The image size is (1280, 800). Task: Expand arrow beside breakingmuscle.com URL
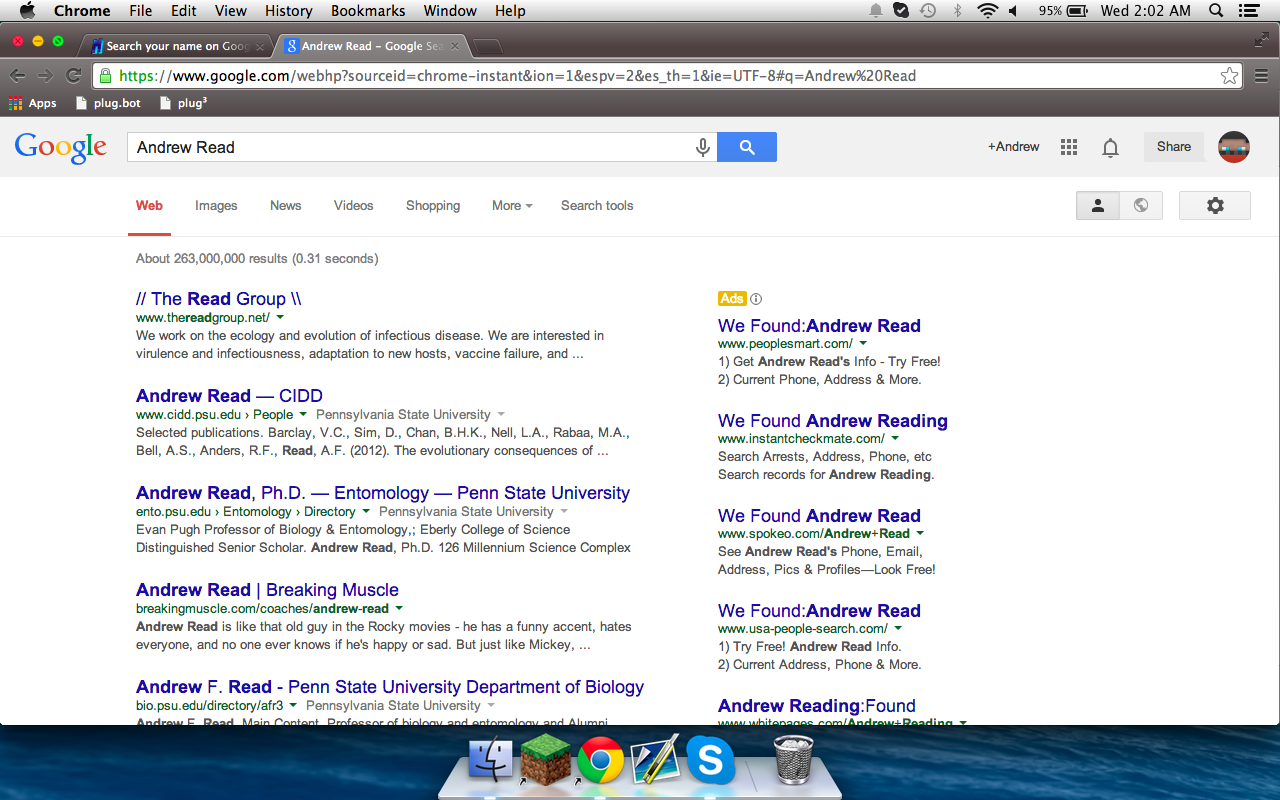coord(399,609)
